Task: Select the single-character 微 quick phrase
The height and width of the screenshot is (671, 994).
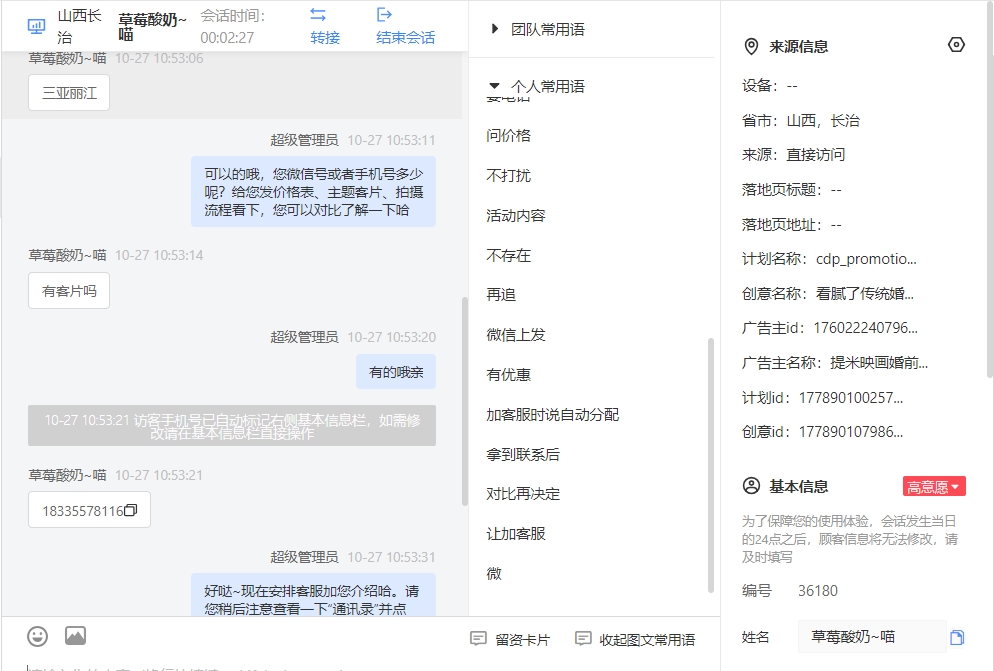Action: pyautogui.click(x=494, y=574)
